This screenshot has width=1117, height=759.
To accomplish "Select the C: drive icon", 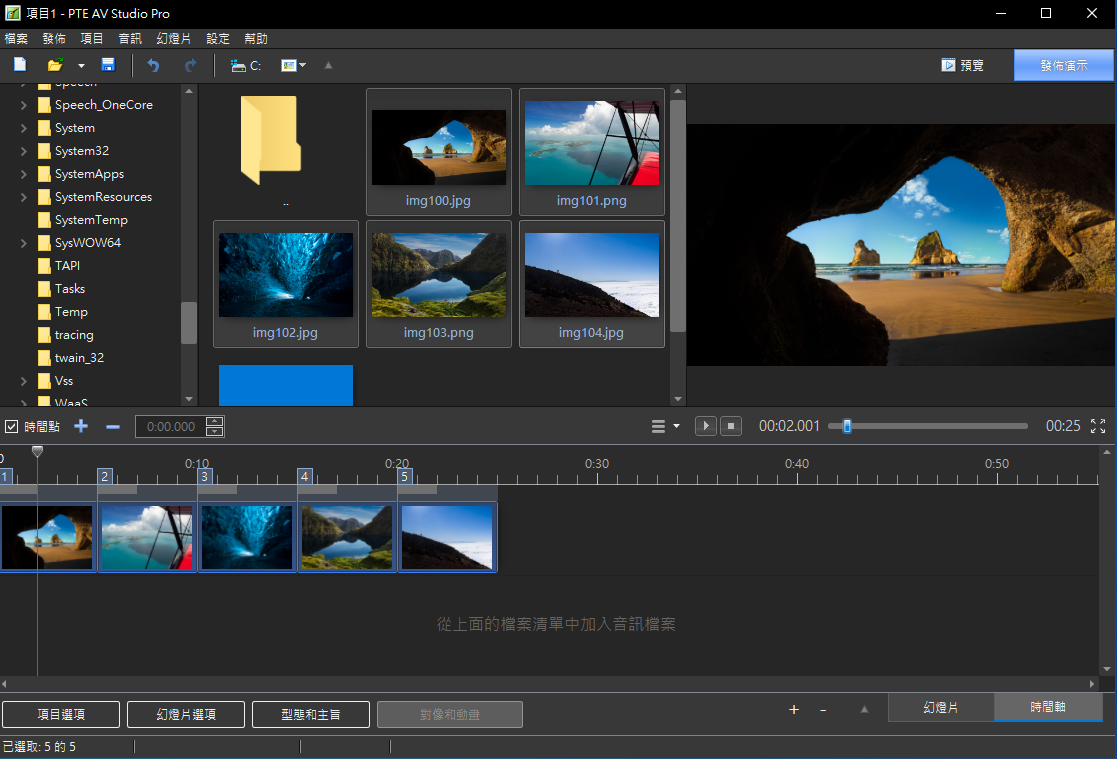I will (x=246, y=66).
